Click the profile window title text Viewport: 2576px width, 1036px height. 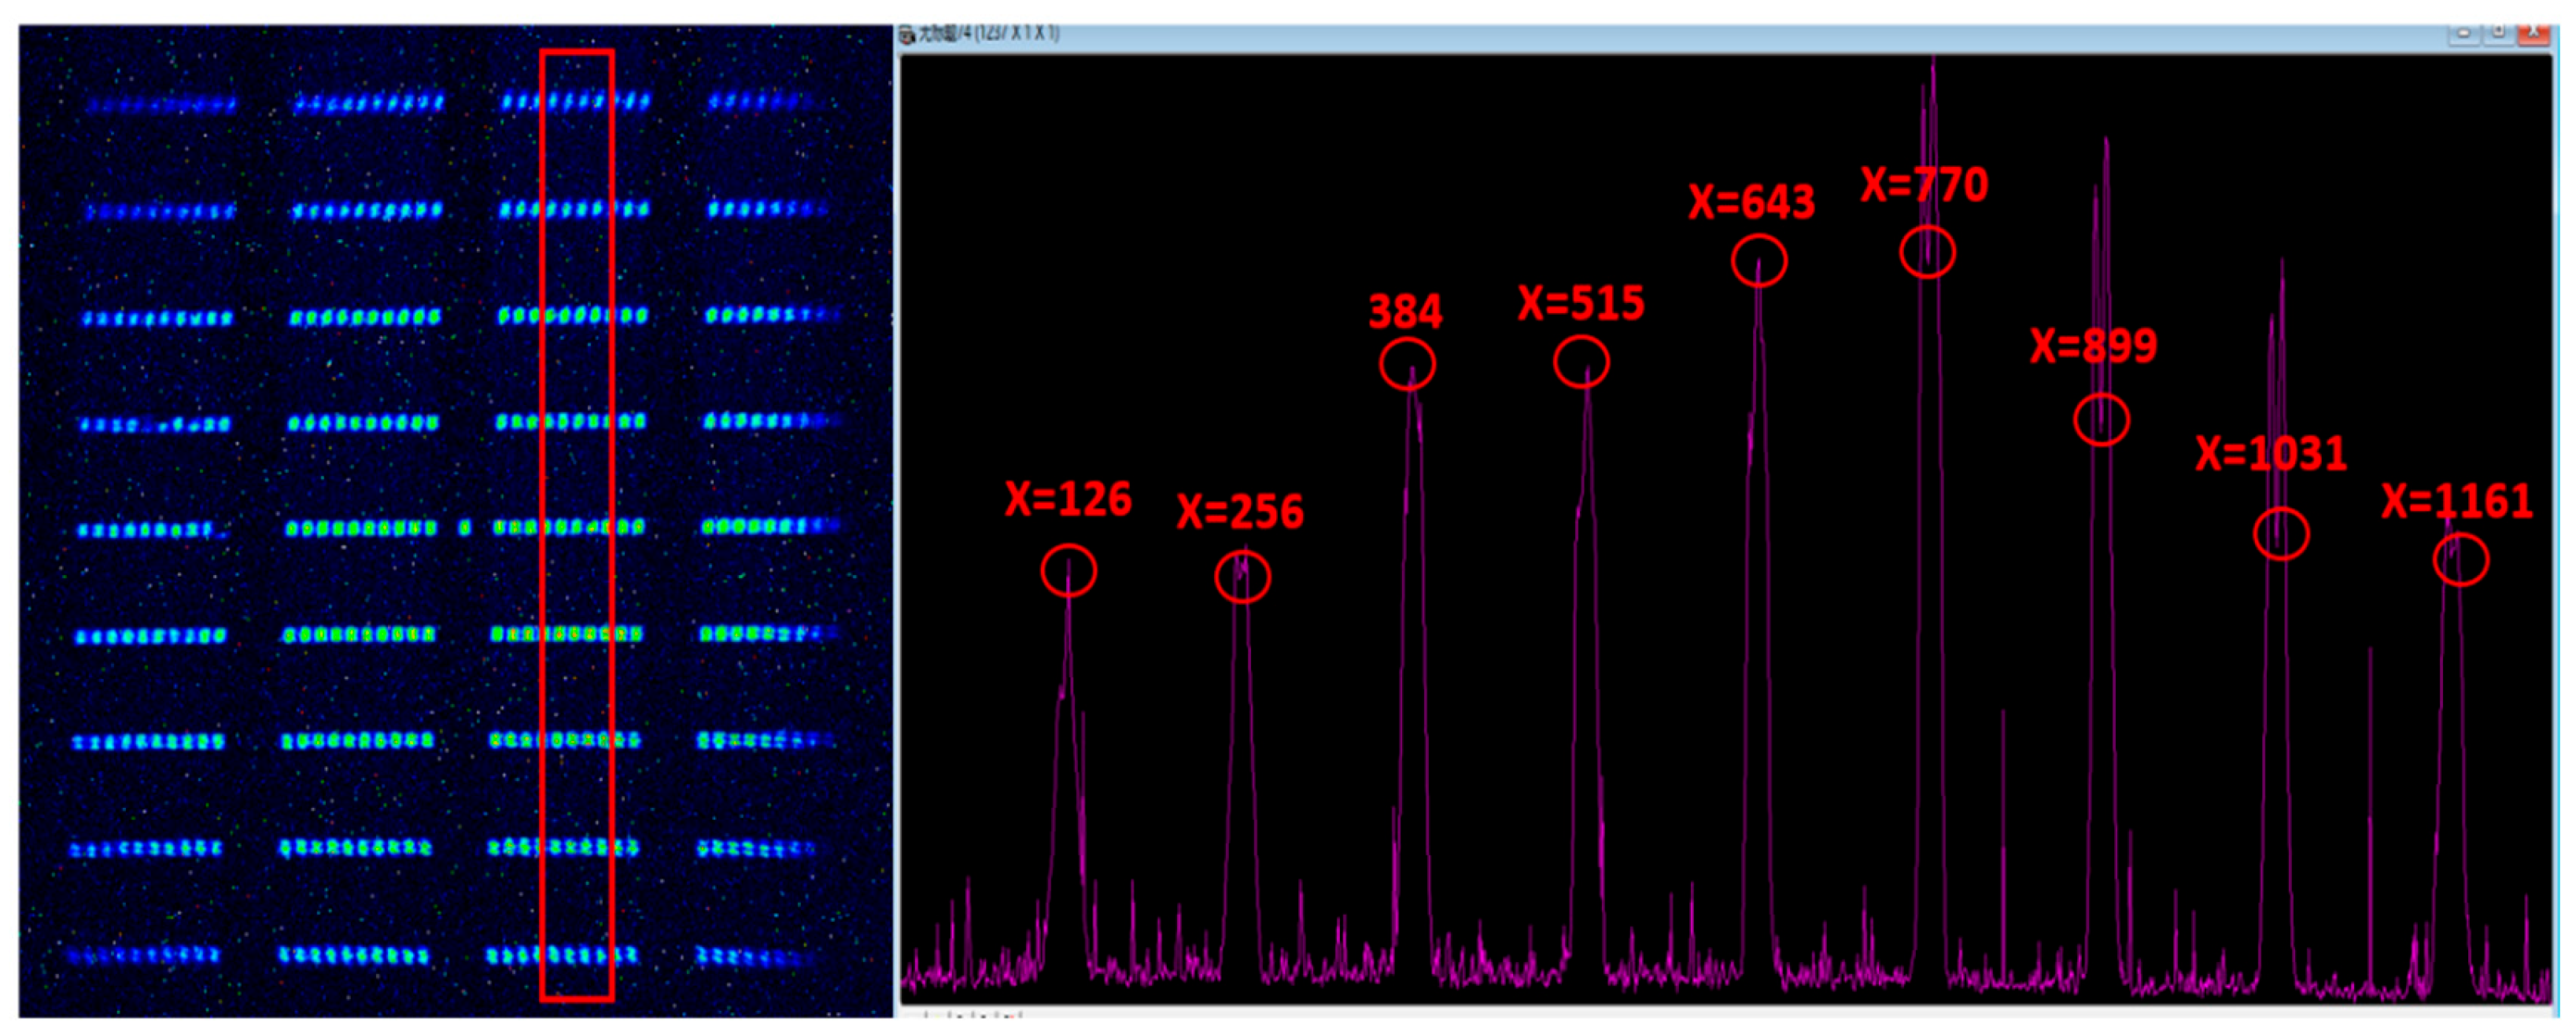(x=988, y=33)
